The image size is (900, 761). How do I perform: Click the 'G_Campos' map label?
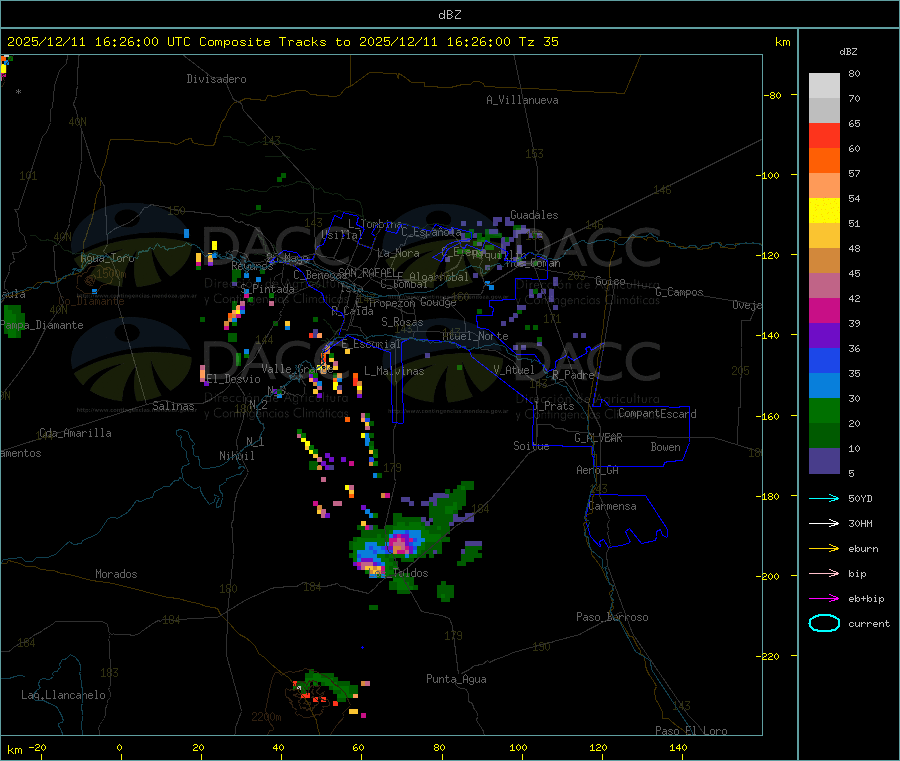[x=679, y=292]
